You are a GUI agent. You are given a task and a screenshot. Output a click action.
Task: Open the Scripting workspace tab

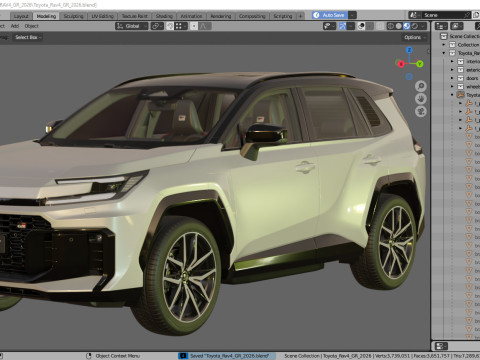point(283,16)
